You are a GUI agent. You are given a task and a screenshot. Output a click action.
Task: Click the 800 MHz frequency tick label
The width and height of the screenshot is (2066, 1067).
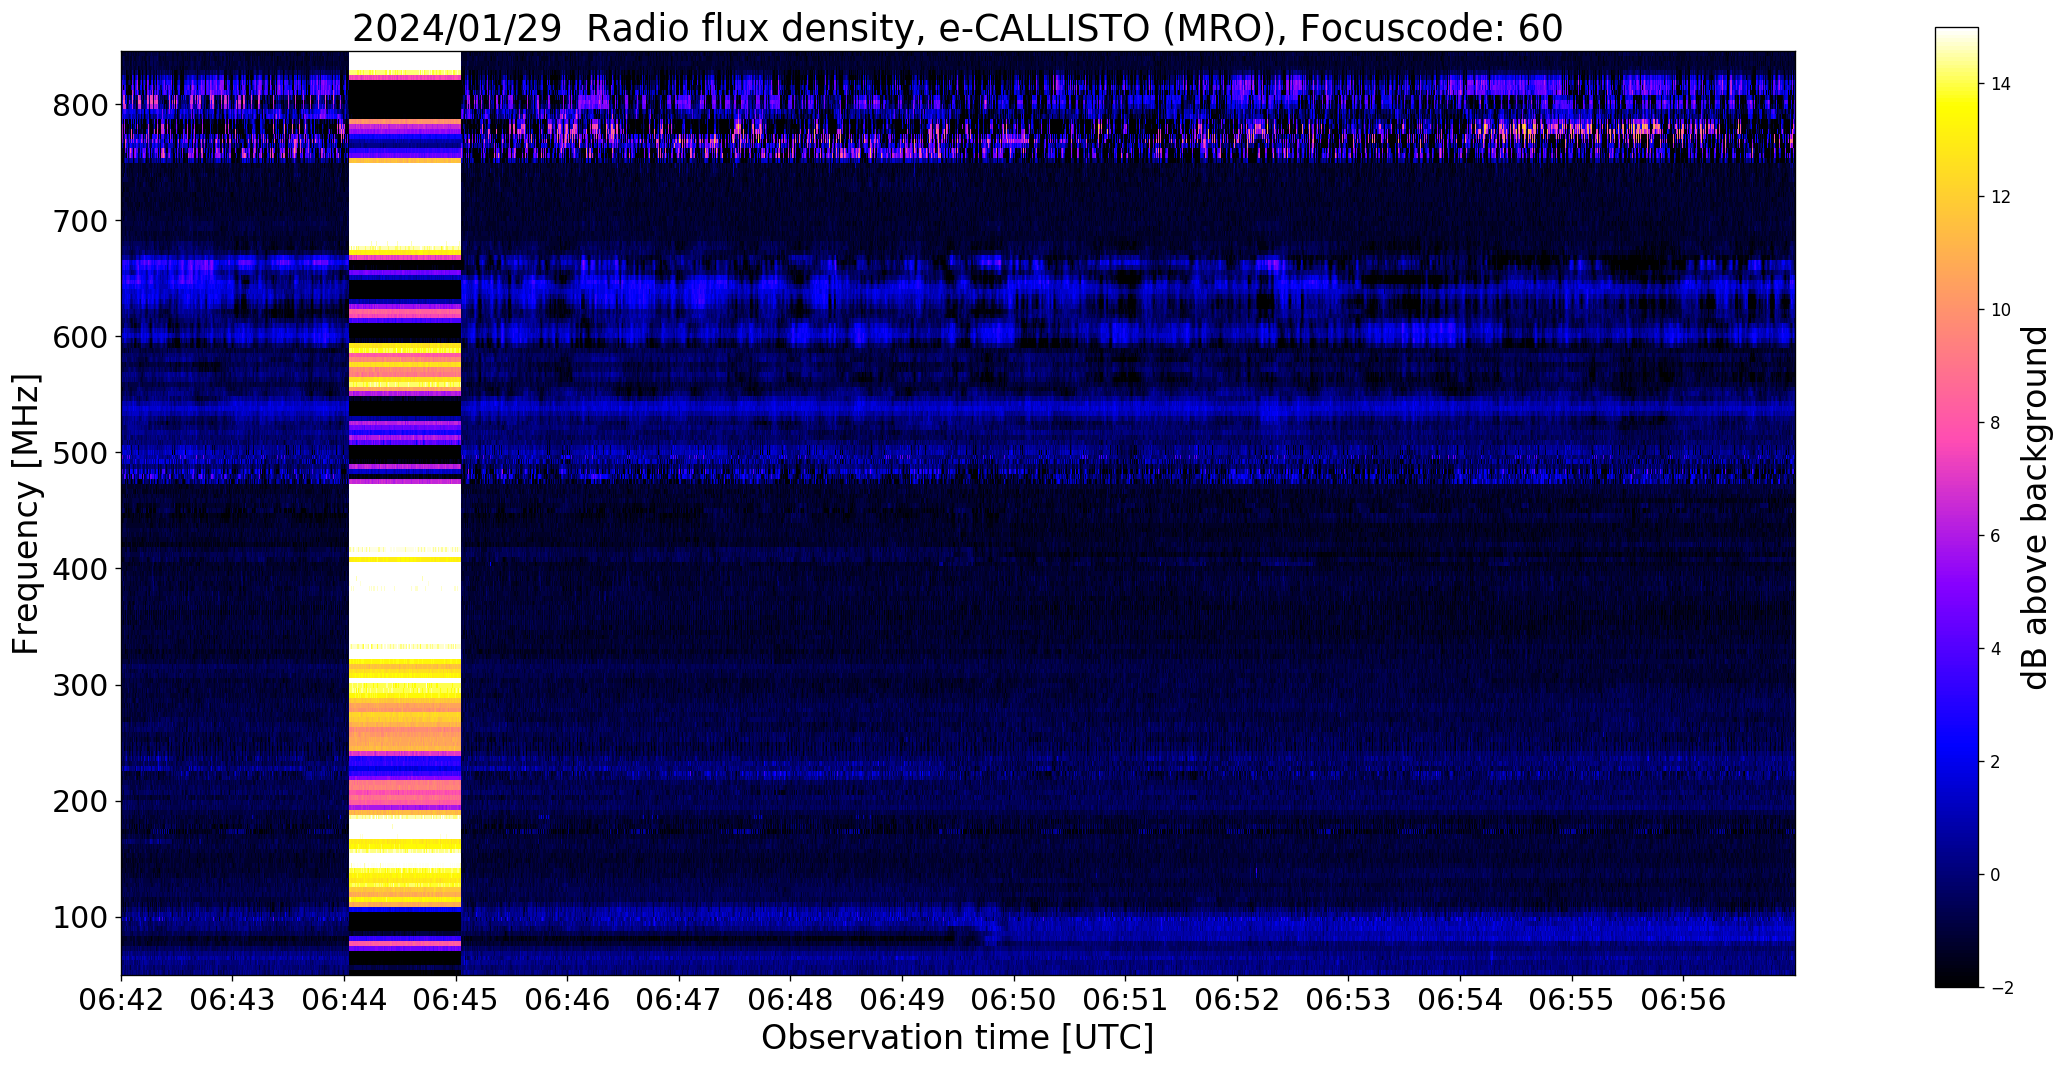click(x=80, y=105)
